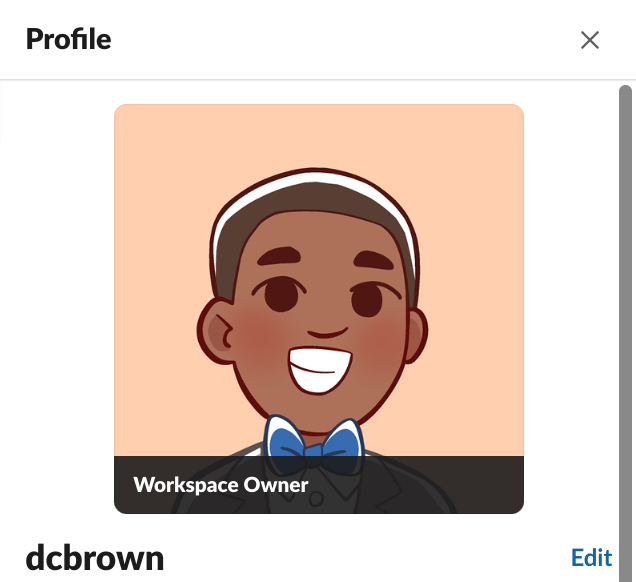Image resolution: width=636 pixels, height=582 pixels.
Task: Click the Profile panel heading
Action: tap(68, 40)
